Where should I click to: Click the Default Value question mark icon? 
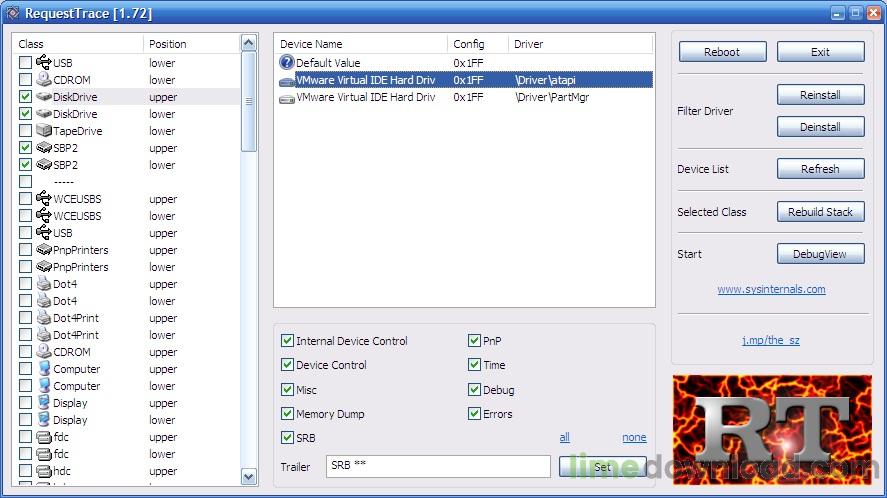click(x=287, y=63)
